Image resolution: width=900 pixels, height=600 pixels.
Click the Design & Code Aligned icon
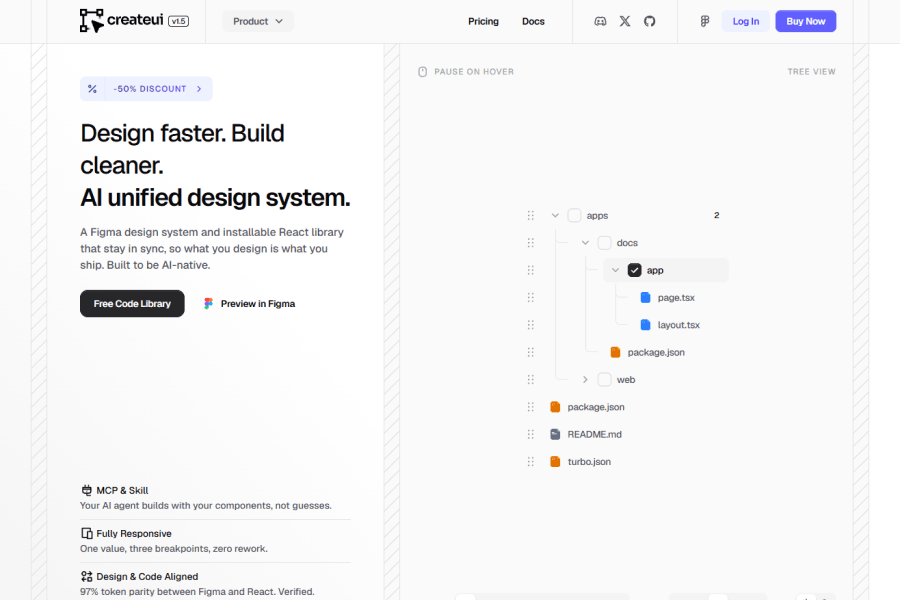[86, 576]
